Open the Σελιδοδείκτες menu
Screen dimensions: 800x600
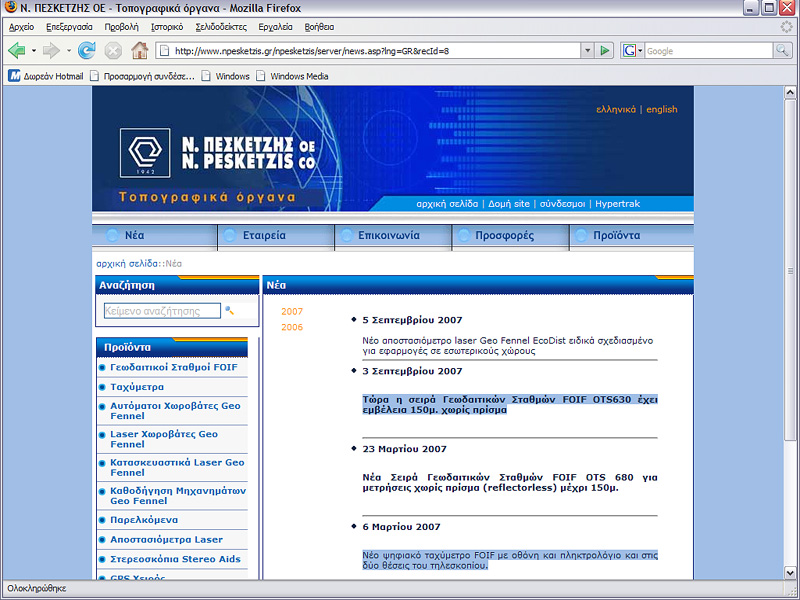pos(221,27)
